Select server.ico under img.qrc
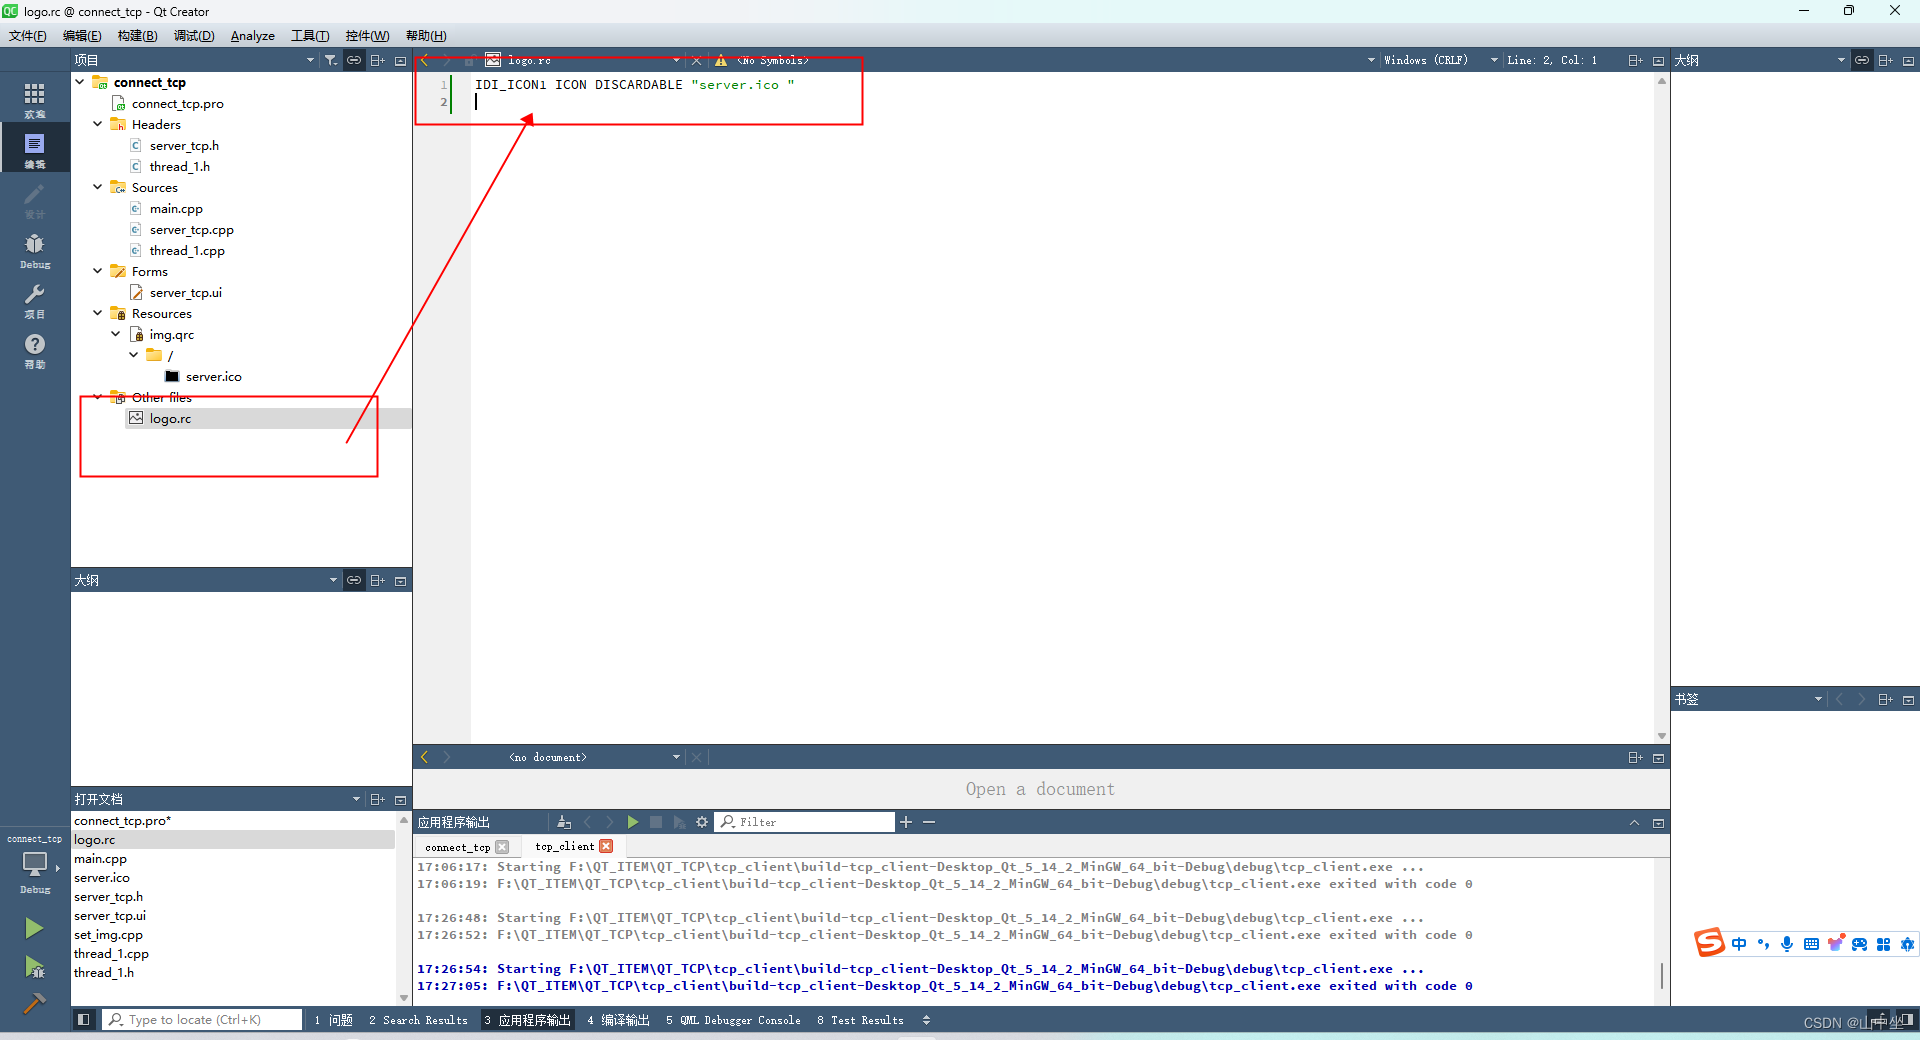Viewport: 1920px width, 1040px height. pos(213,376)
